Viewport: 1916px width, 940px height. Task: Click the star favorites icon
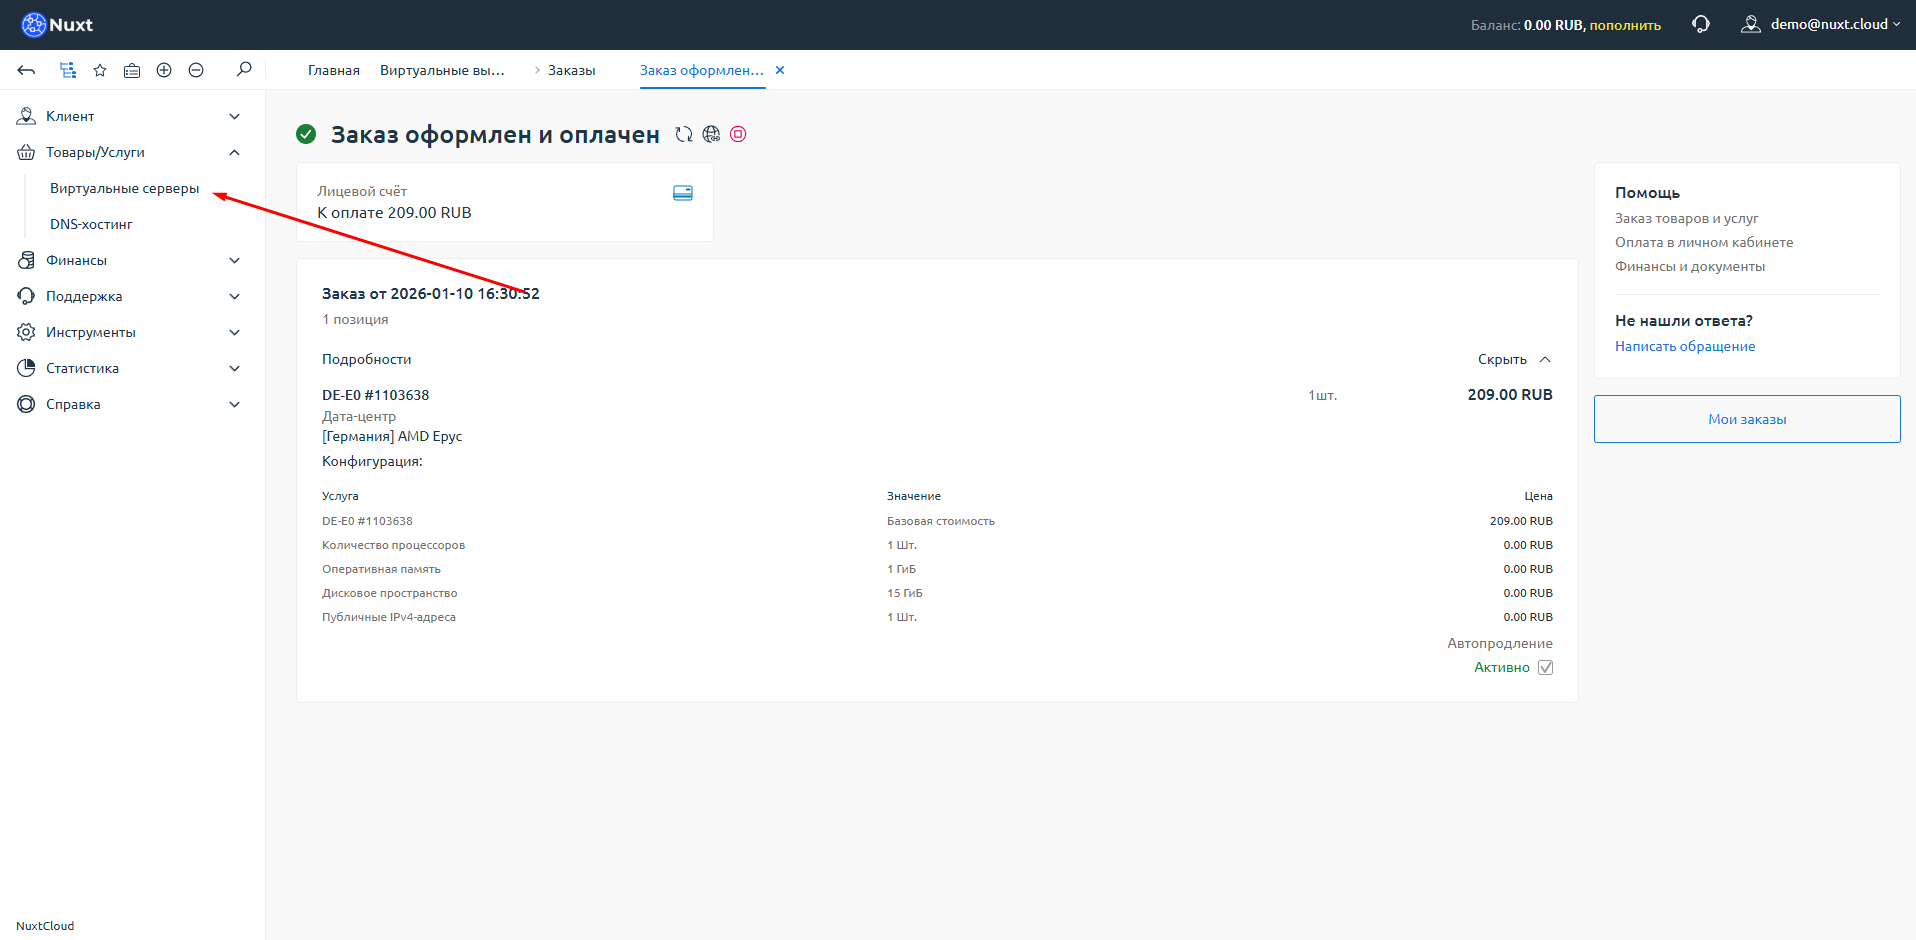[x=99, y=70]
